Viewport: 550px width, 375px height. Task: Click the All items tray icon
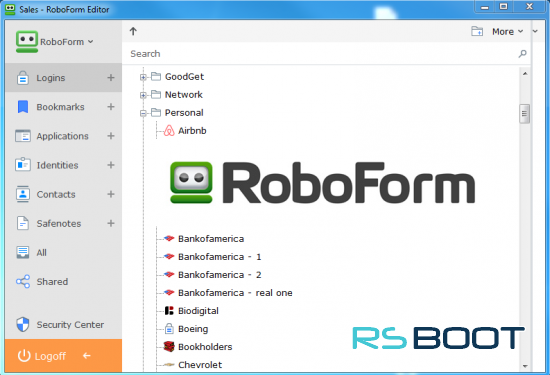pos(23,252)
